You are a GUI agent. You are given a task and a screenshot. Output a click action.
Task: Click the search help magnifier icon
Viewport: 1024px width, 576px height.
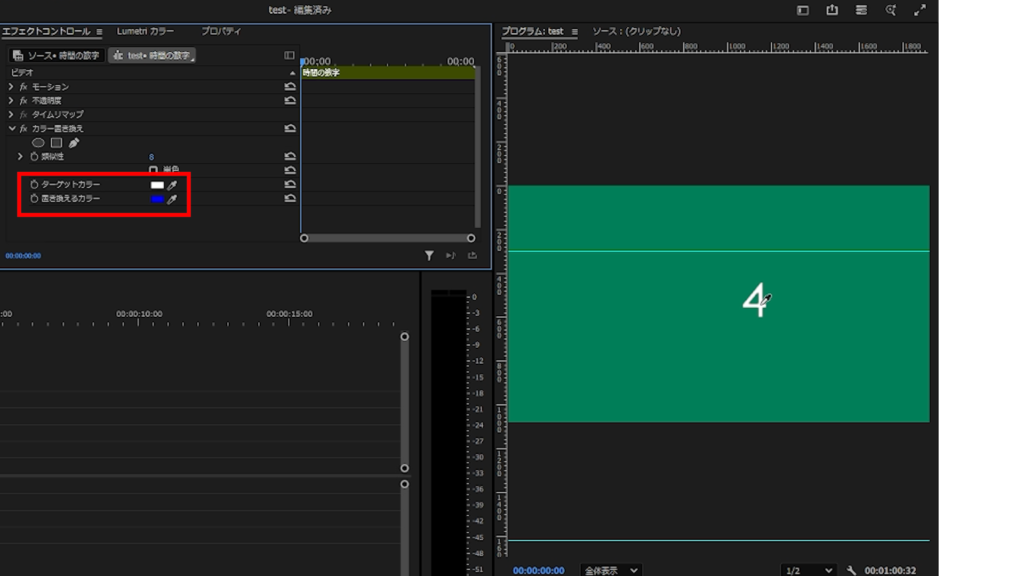pos(891,10)
